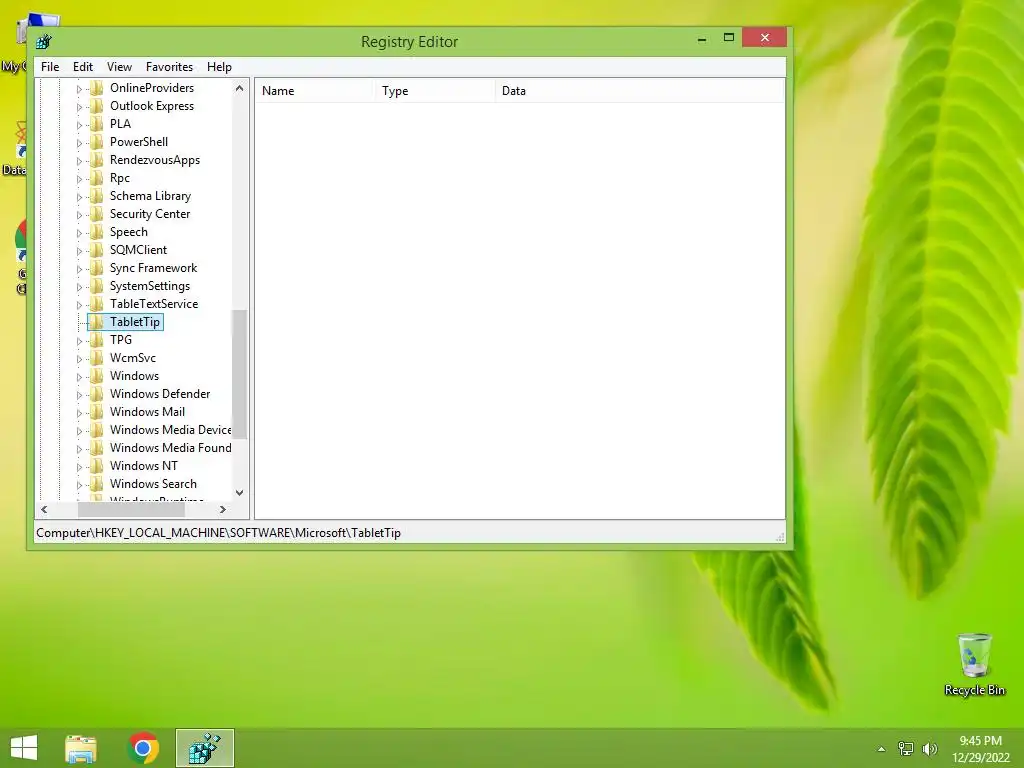The height and width of the screenshot is (768, 1024).
Task: Open the Recycle Bin desktop icon
Action: point(974,664)
